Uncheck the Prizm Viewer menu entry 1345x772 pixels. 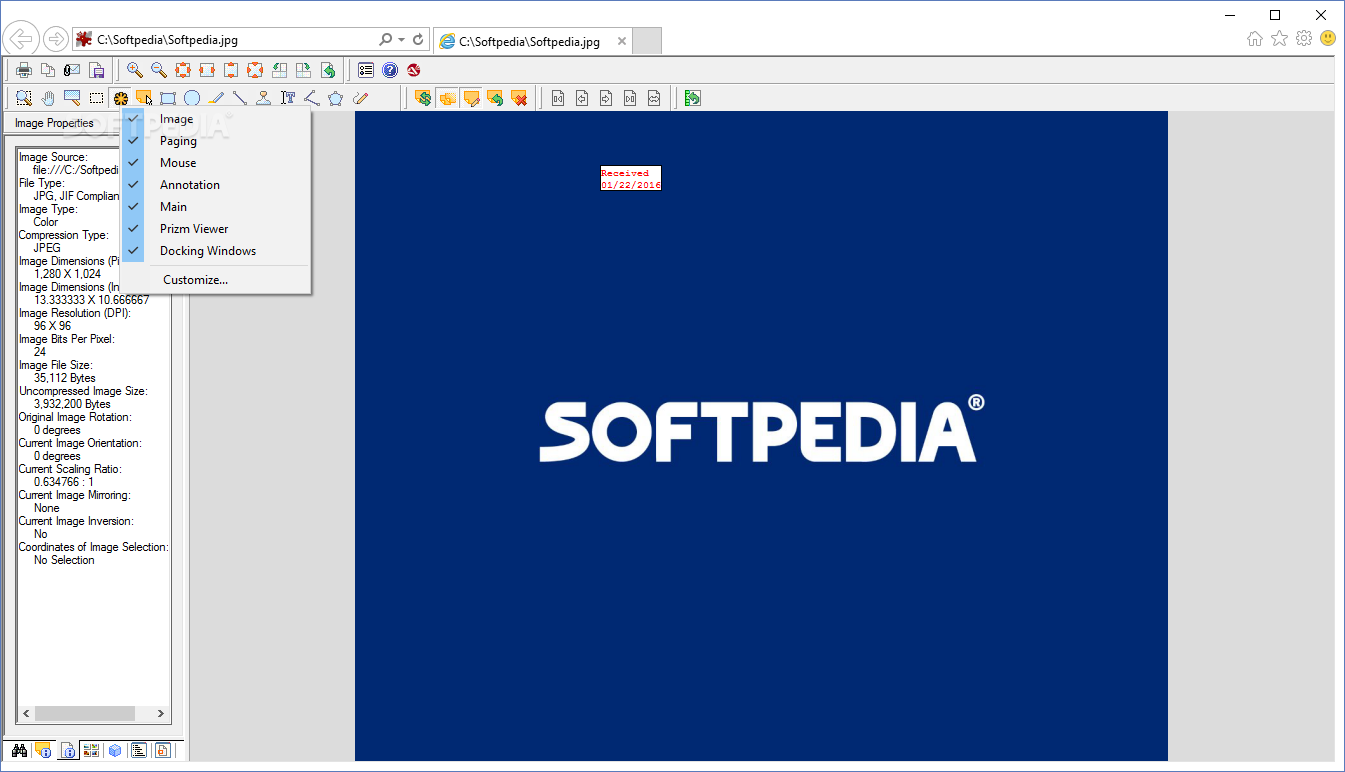(215, 229)
